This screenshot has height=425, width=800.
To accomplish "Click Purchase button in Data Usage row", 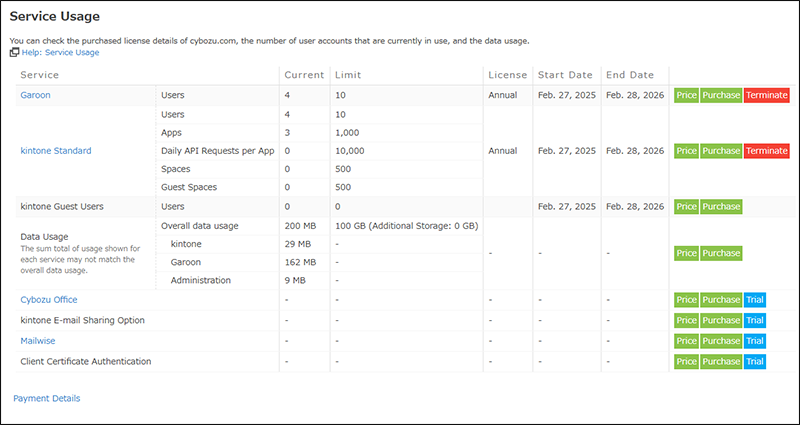I will [x=721, y=254].
